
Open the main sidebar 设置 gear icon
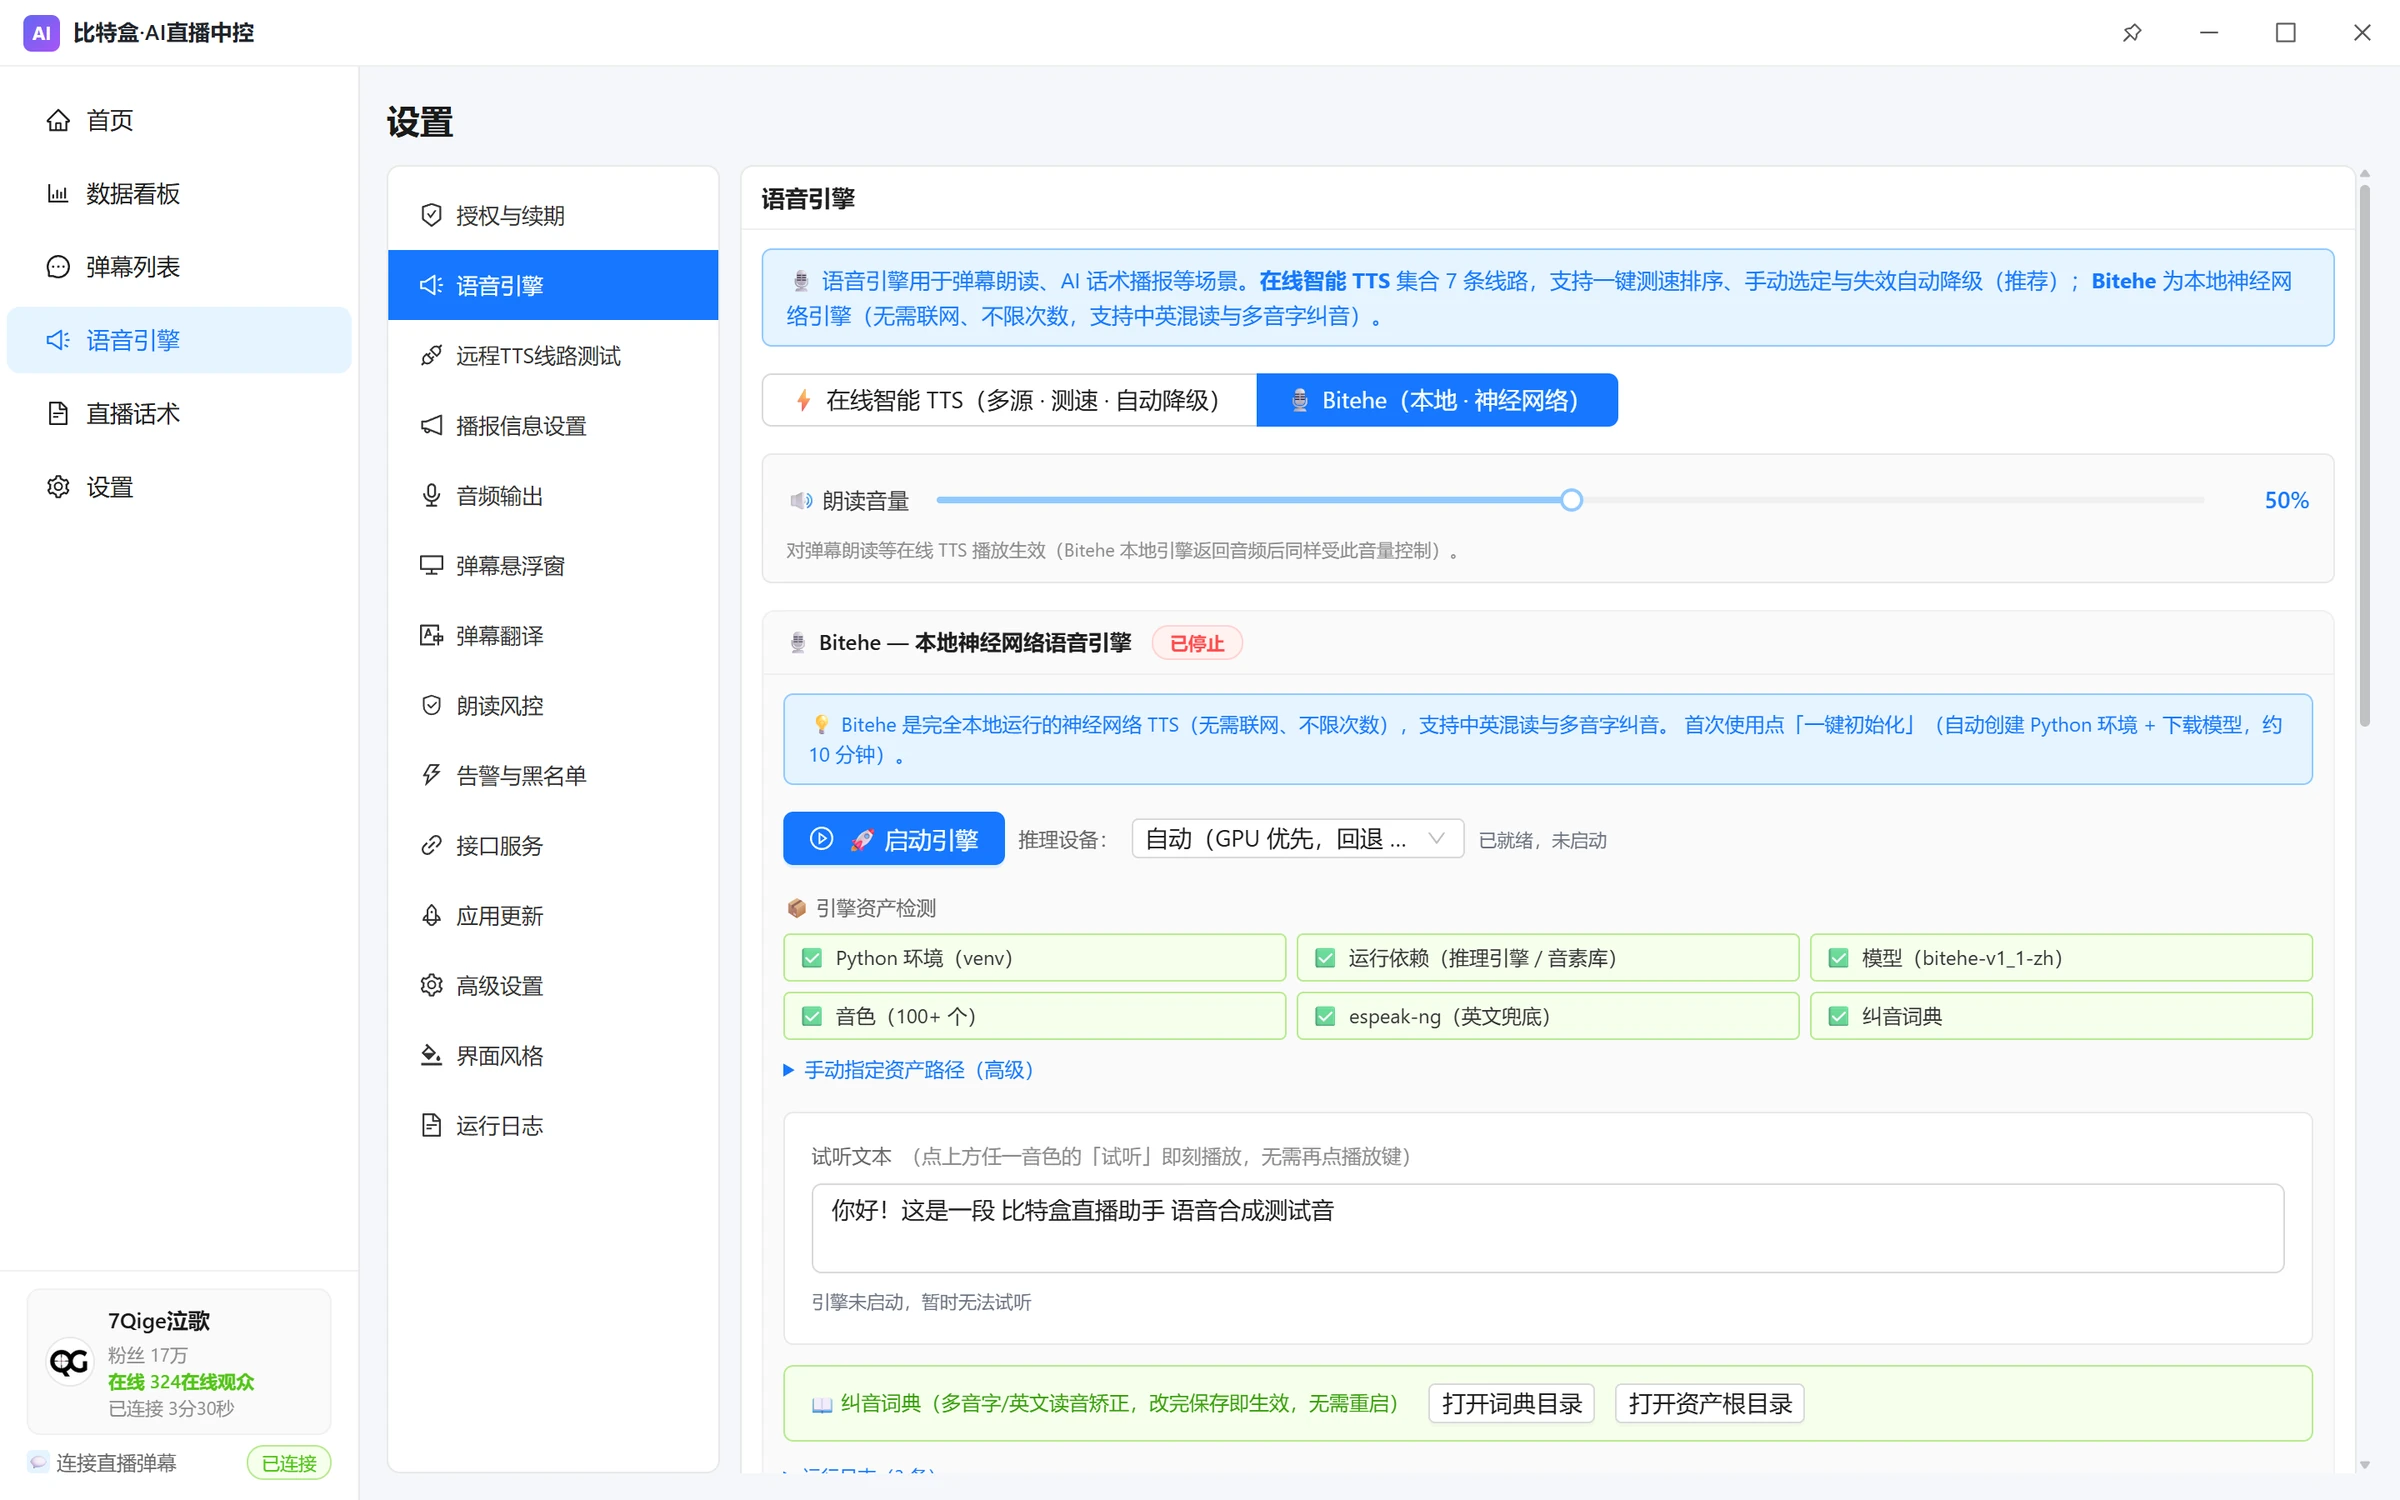pyautogui.click(x=58, y=487)
